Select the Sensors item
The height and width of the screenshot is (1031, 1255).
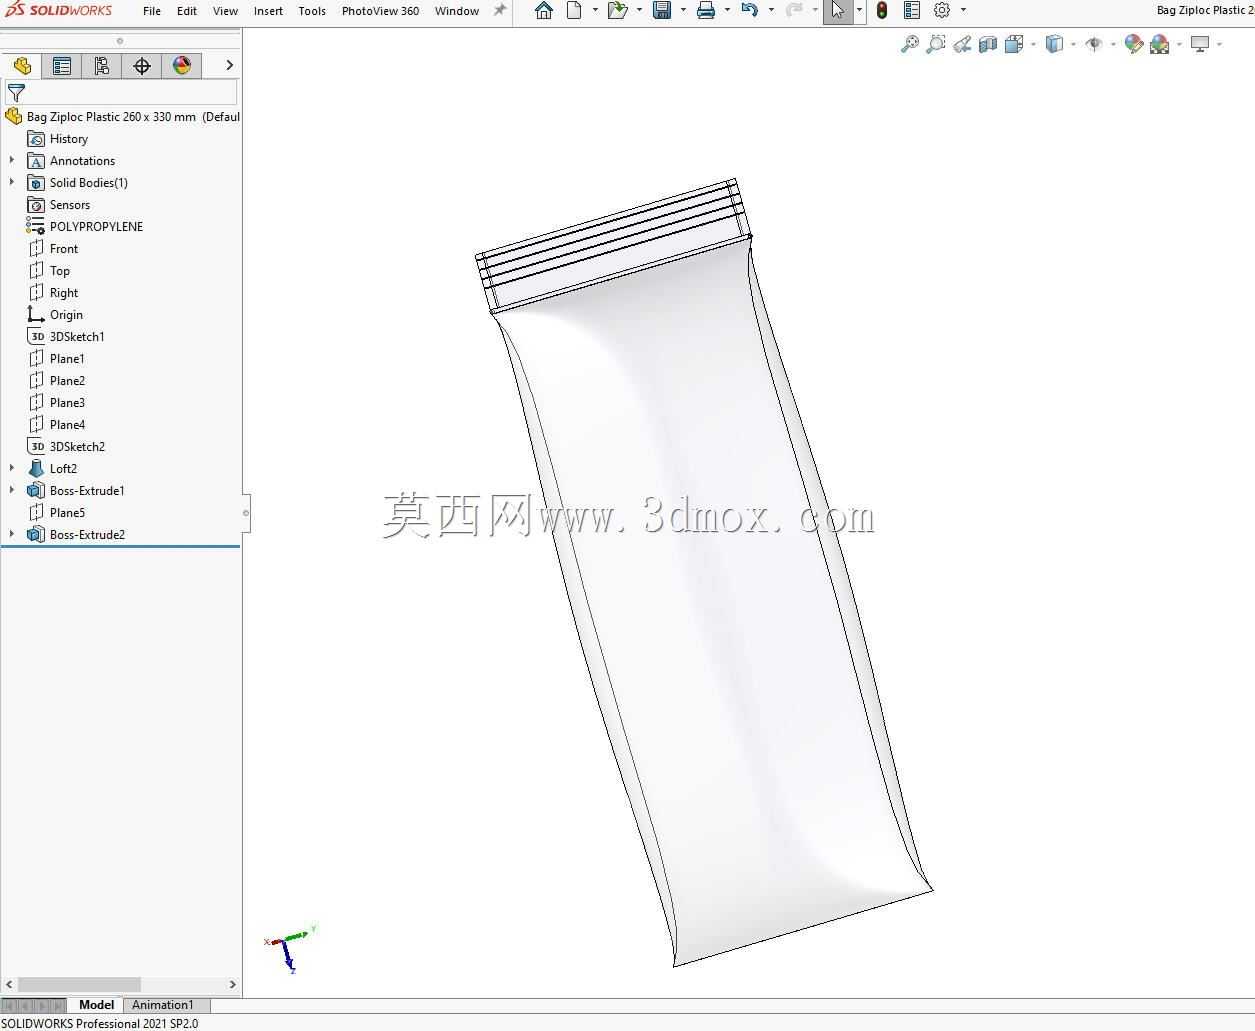tap(59, 205)
